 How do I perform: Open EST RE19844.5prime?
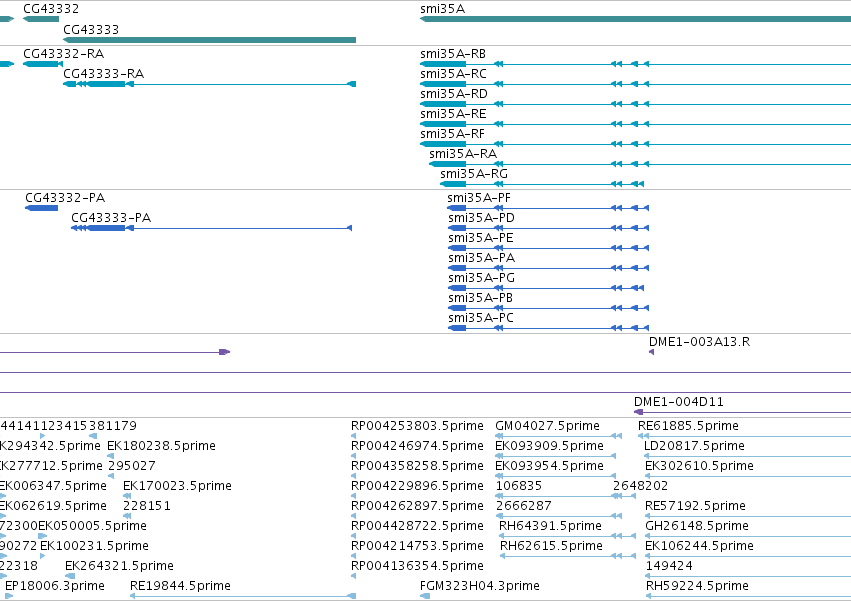(x=180, y=587)
